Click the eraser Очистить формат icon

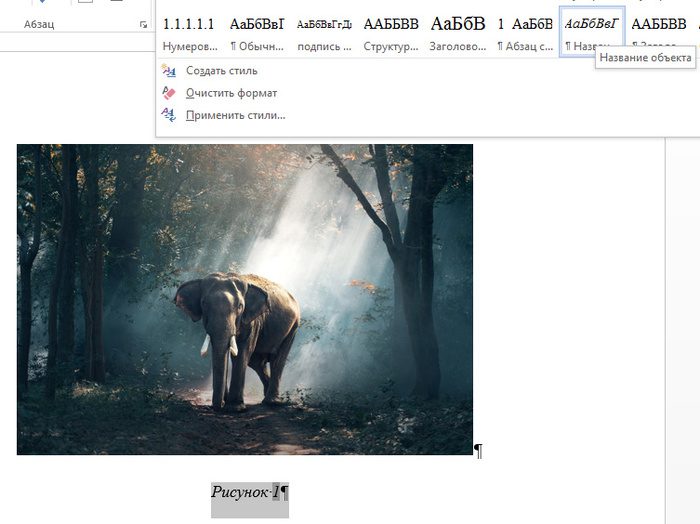click(x=169, y=93)
